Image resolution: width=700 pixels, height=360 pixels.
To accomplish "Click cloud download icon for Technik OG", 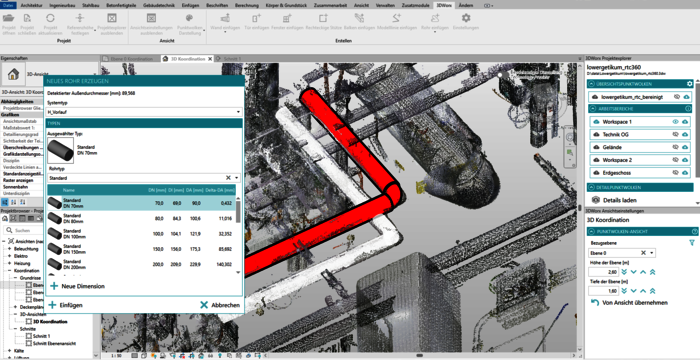I will pyautogui.click(x=685, y=134).
